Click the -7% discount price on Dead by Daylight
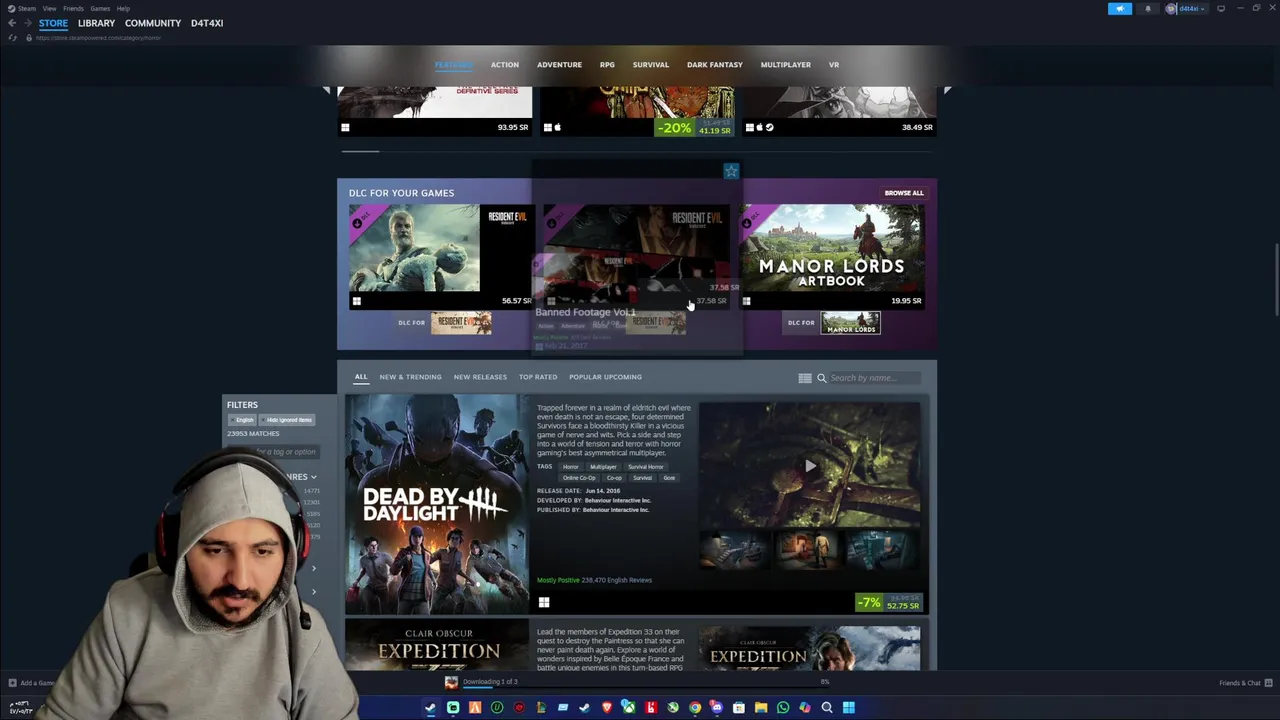The image size is (1280, 720). click(x=888, y=602)
